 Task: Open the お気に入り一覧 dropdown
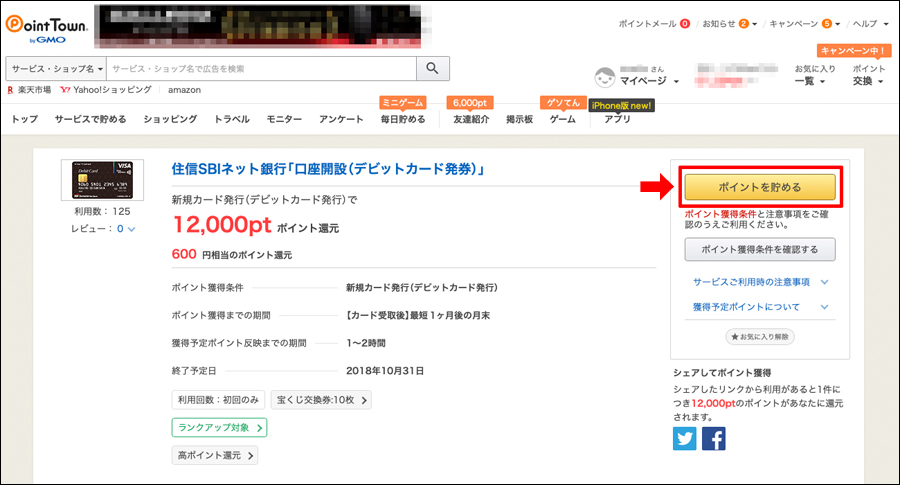click(x=814, y=75)
